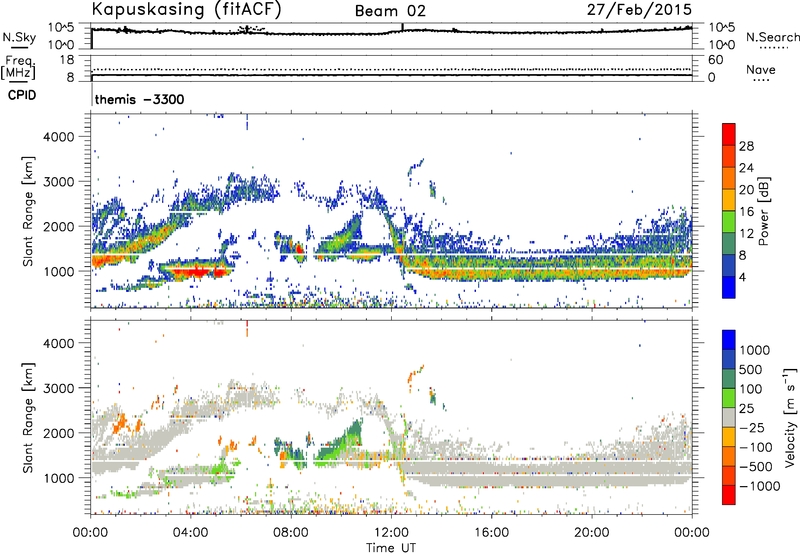Click the 'N.Search' legend label
Viewport: 800px width, 554px height.
pyautogui.click(x=772, y=37)
